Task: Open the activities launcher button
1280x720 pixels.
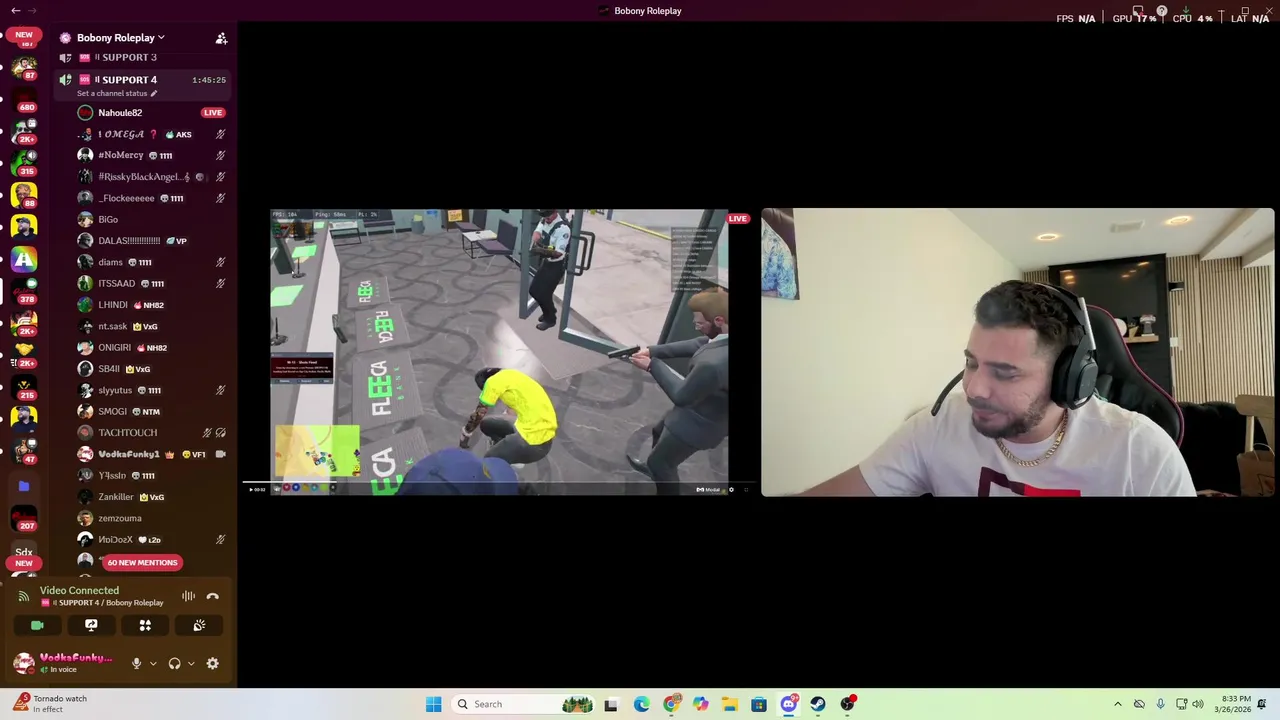Action: [x=145, y=625]
